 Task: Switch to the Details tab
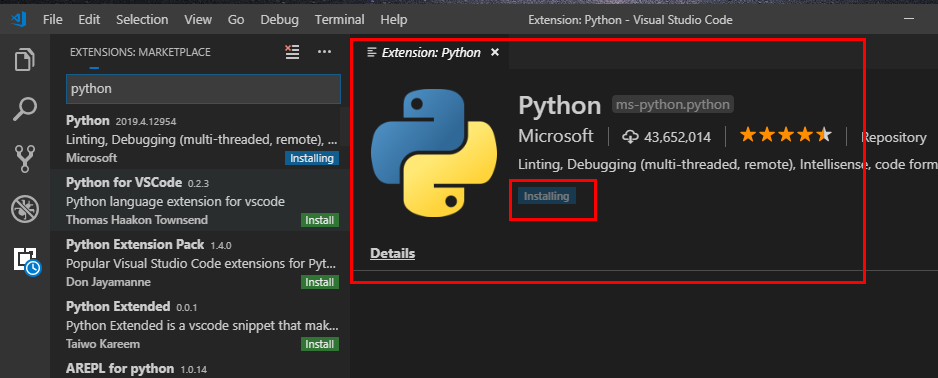392,254
